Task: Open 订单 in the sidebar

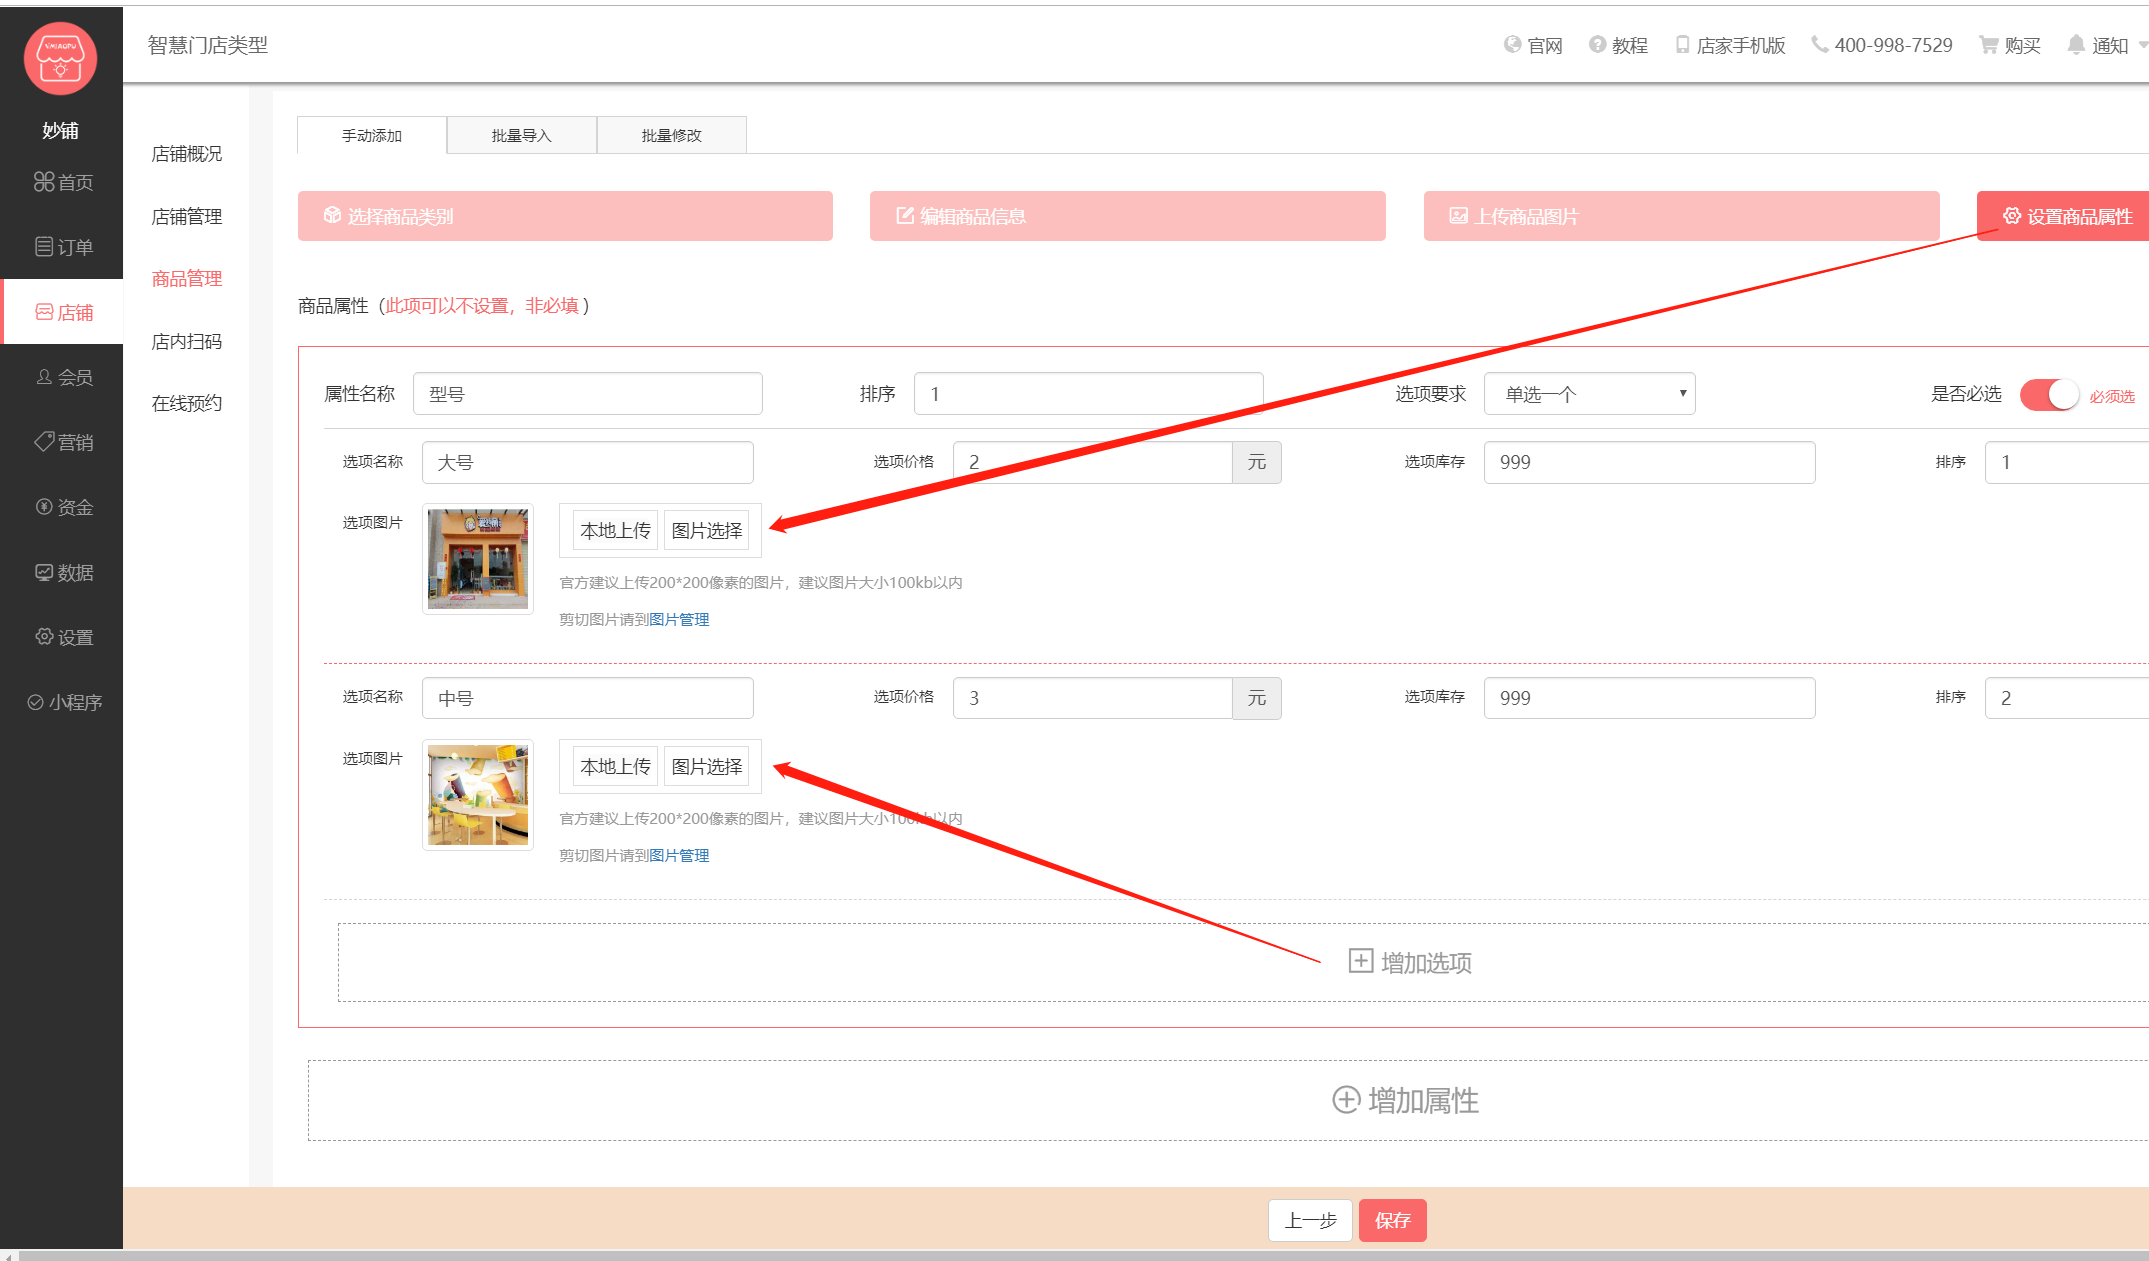Action: (x=62, y=247)
